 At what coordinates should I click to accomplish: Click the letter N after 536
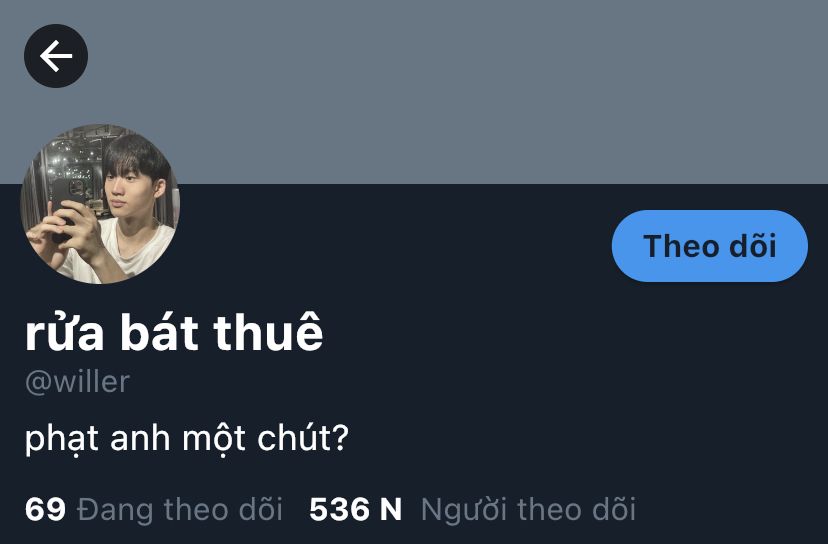point(391,509)
